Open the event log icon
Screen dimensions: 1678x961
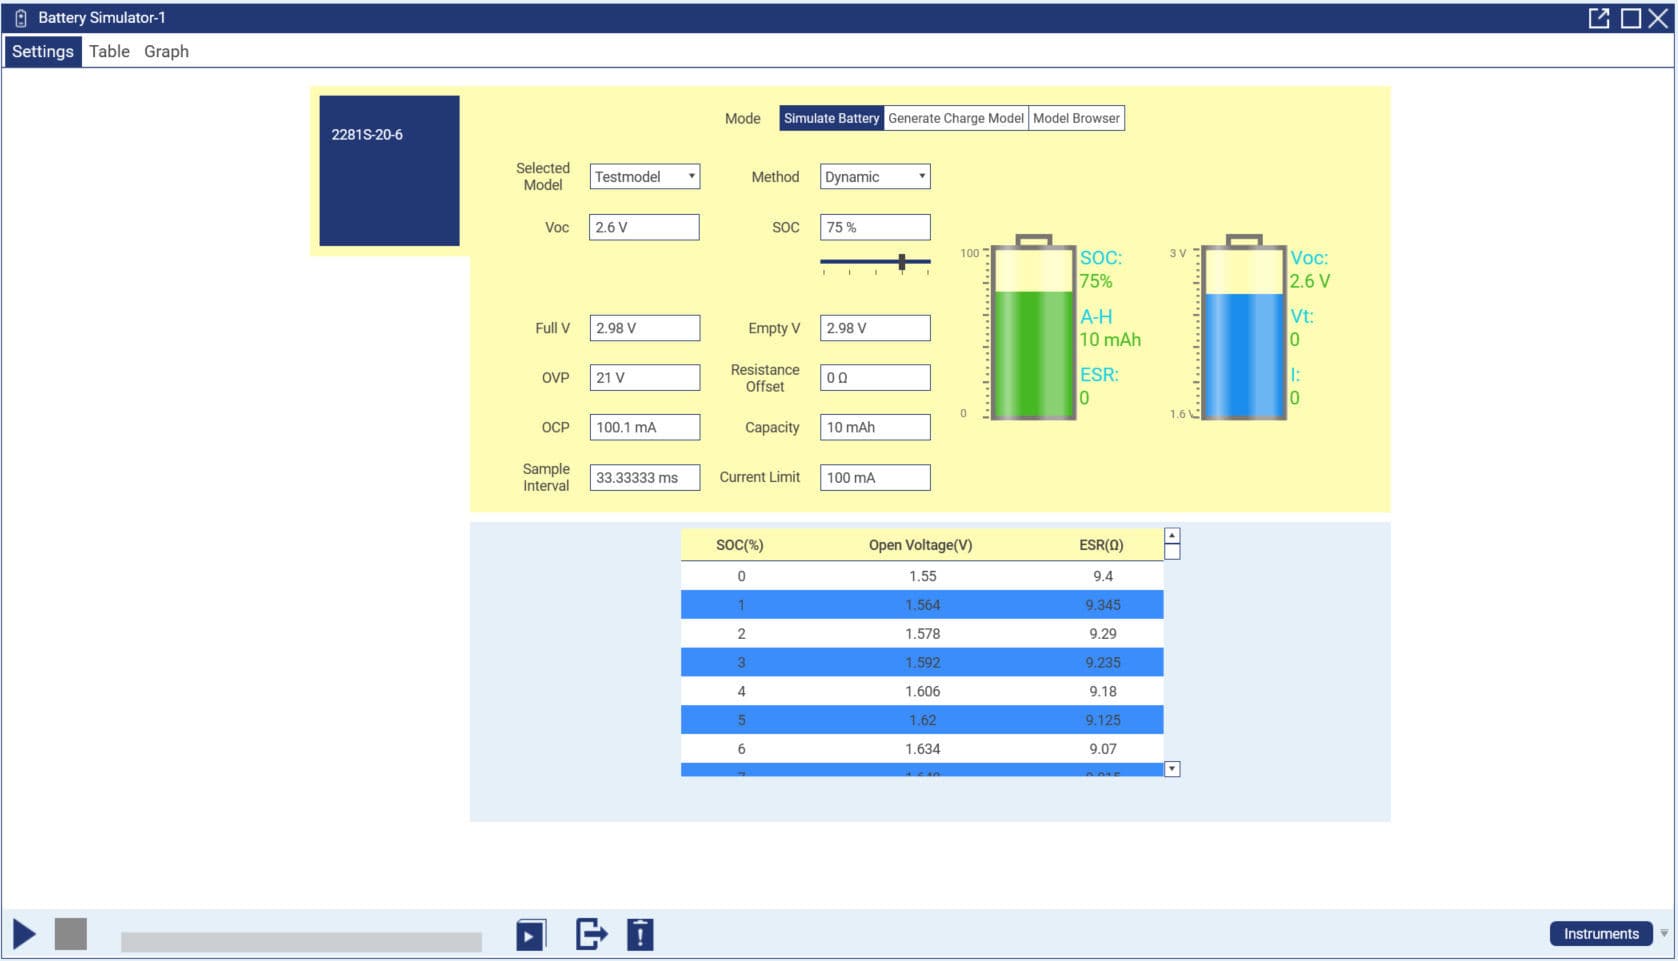tap(640, 934)
